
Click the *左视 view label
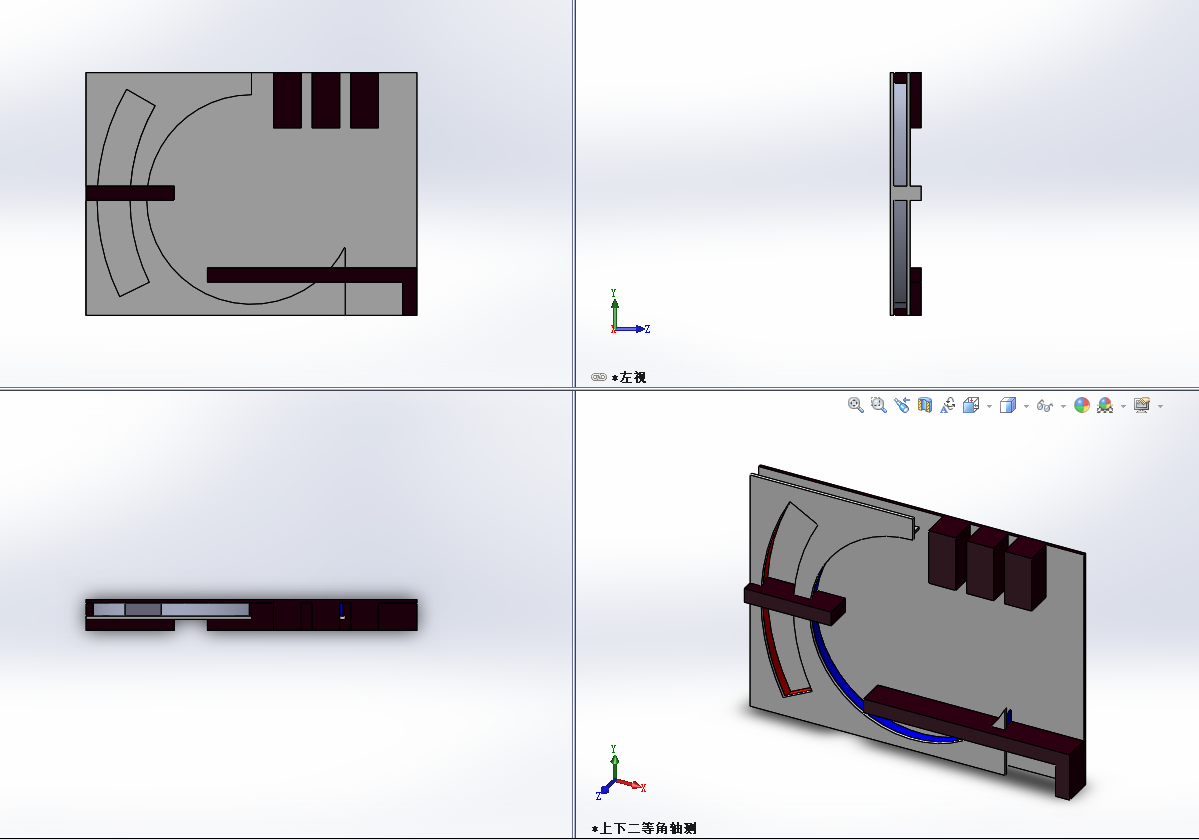tap(629, 377)
